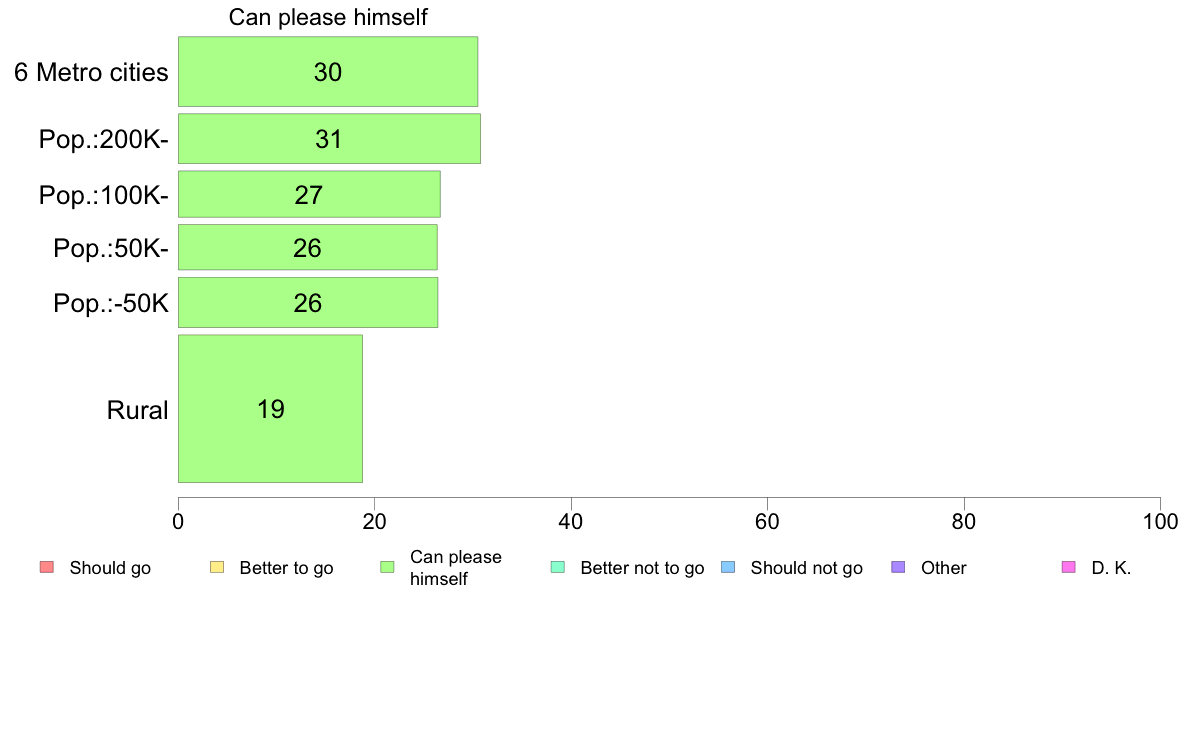Click the Can please himself column title
This screenshot has width=1188, height=736.
click(328, 17)
